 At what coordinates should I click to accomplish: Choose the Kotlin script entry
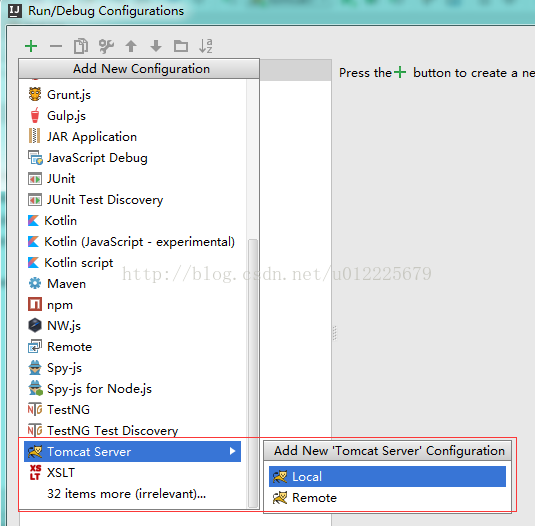pyautogui.click(x=132, y=263)
